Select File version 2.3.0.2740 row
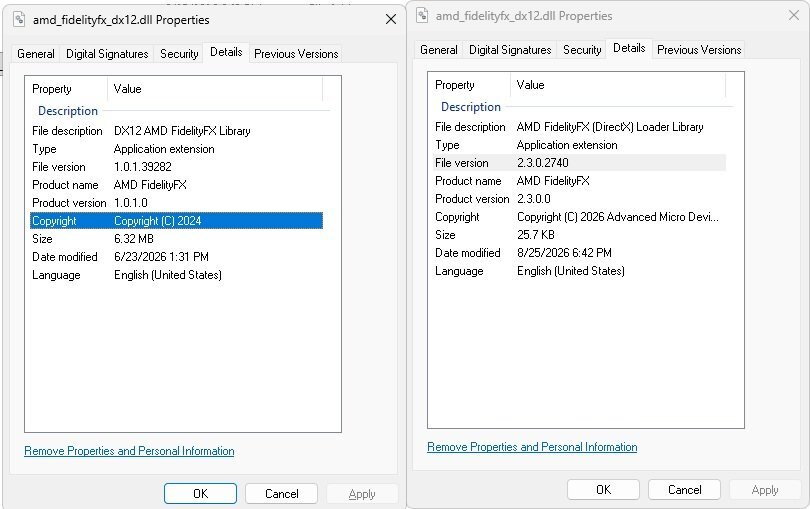The width and height of the screenshot is (810, 509). coord(579,163)
